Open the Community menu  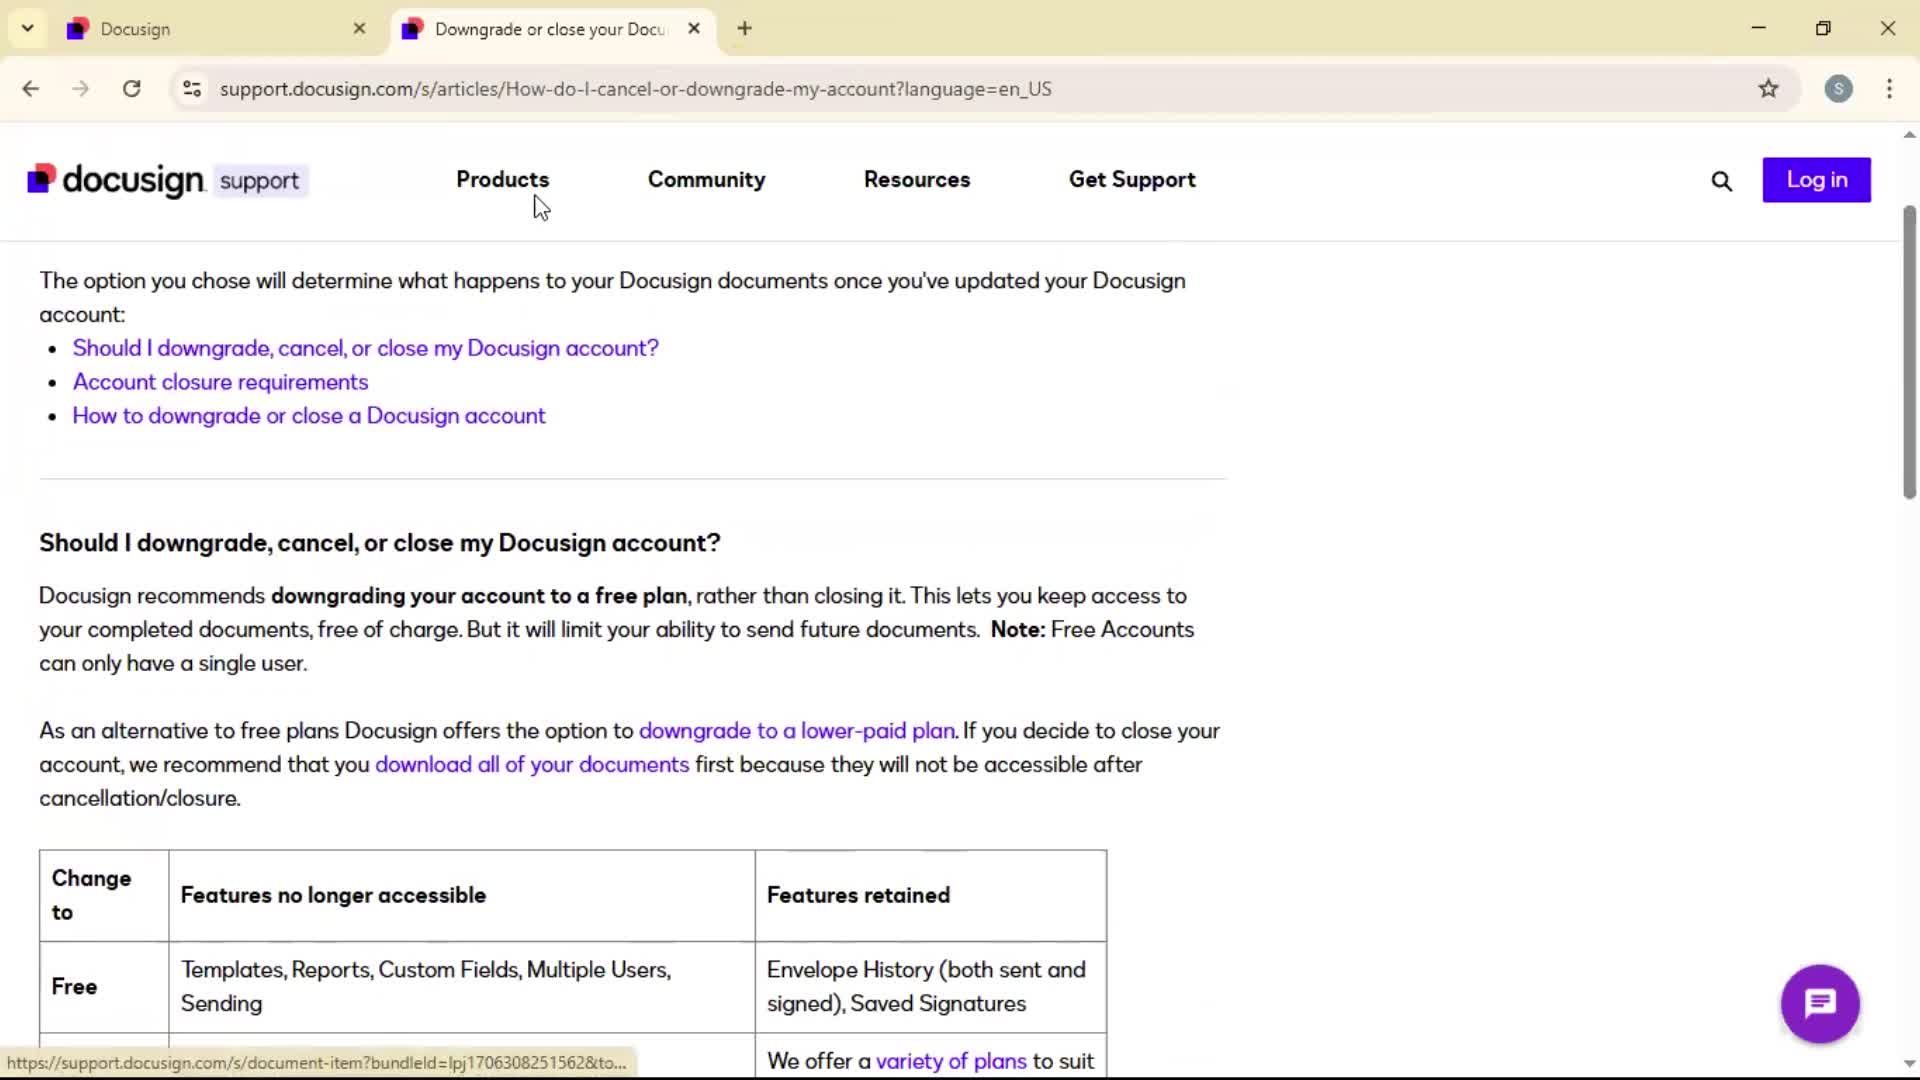tap(706, 180)
